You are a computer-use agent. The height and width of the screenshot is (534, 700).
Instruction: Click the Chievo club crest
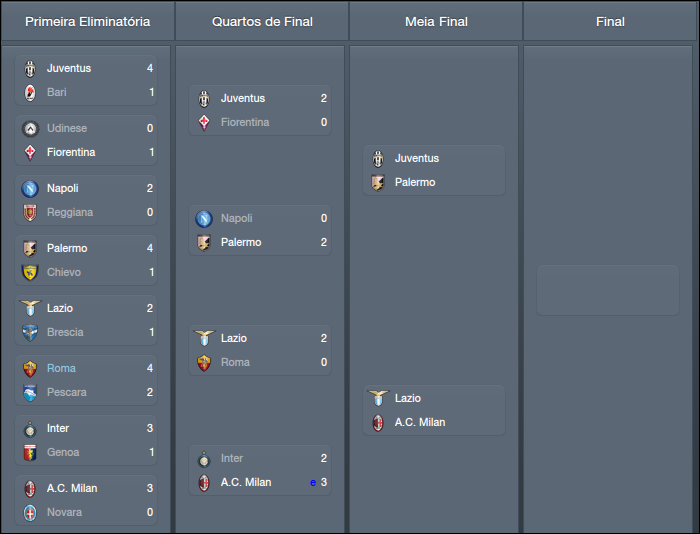pyautogui.click(x=30, y=273)
